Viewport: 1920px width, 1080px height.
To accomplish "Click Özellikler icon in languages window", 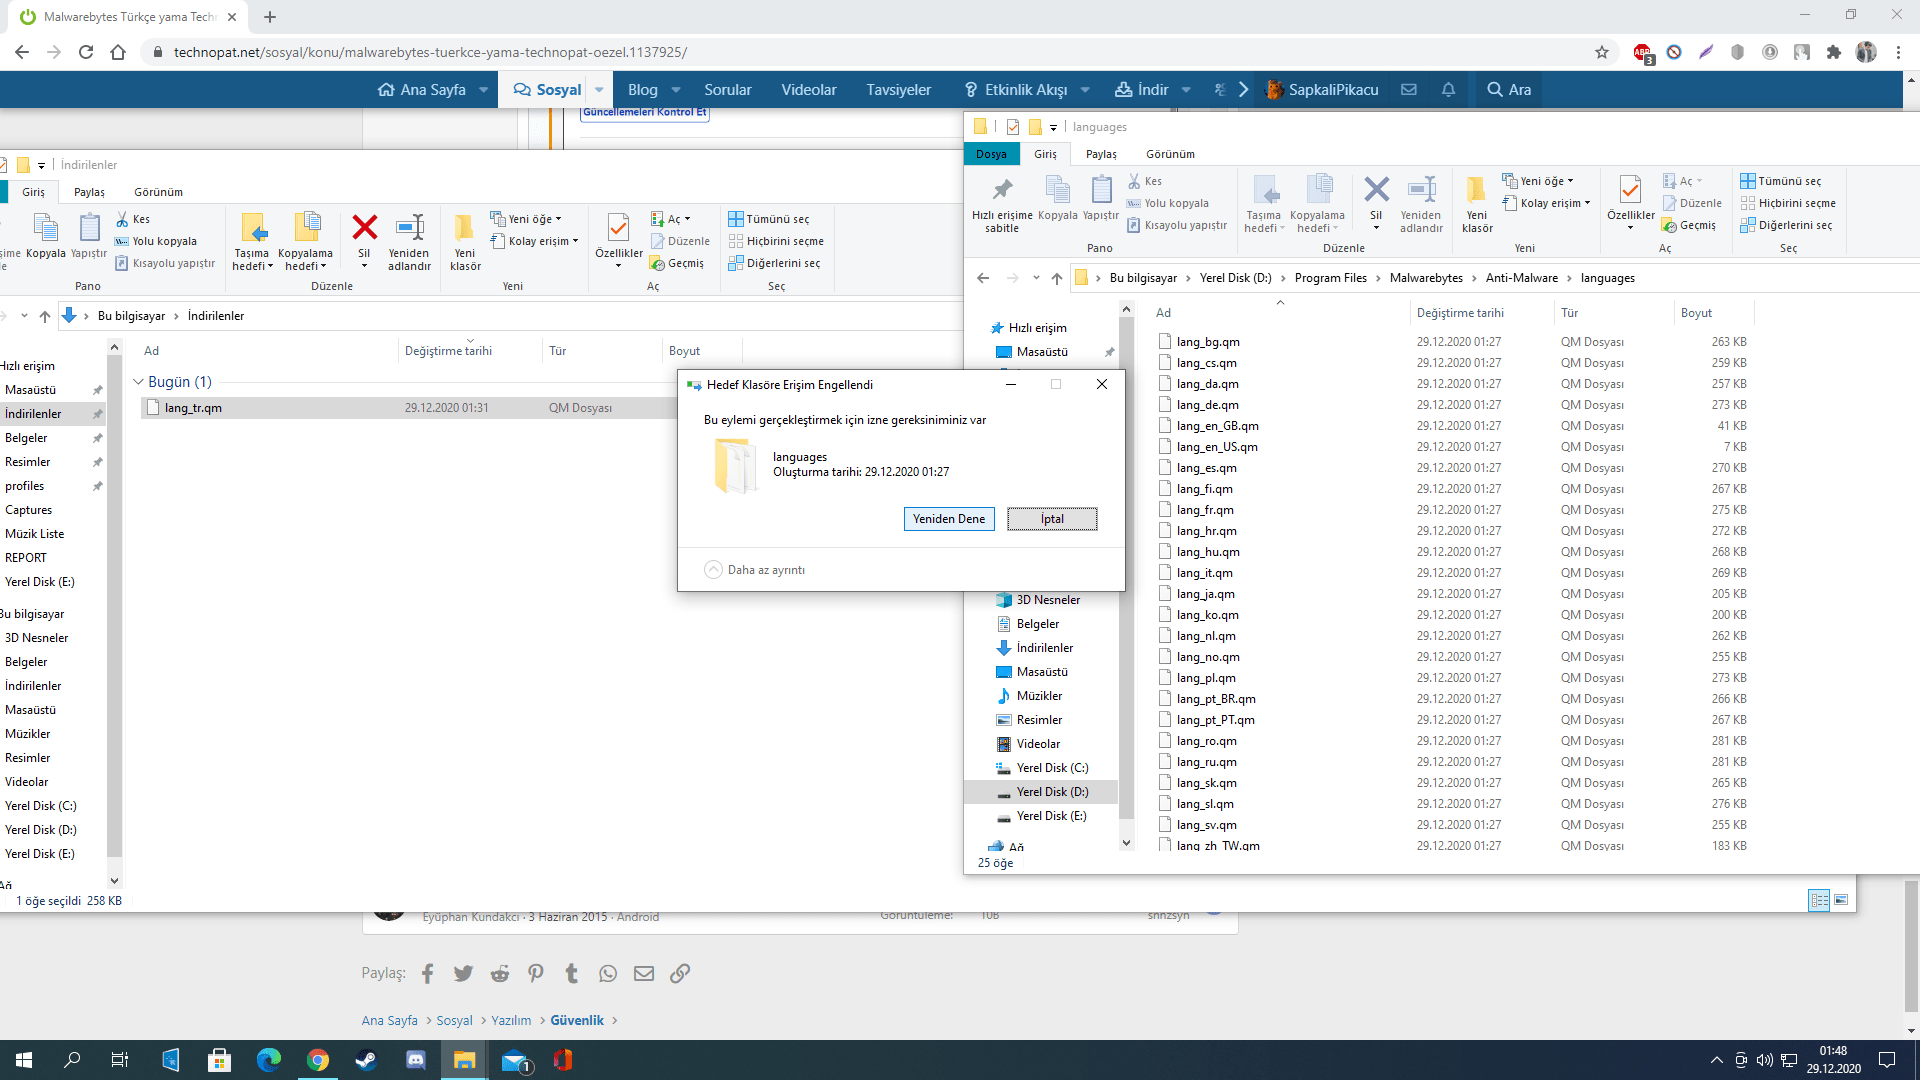I will pos(1630,191).
